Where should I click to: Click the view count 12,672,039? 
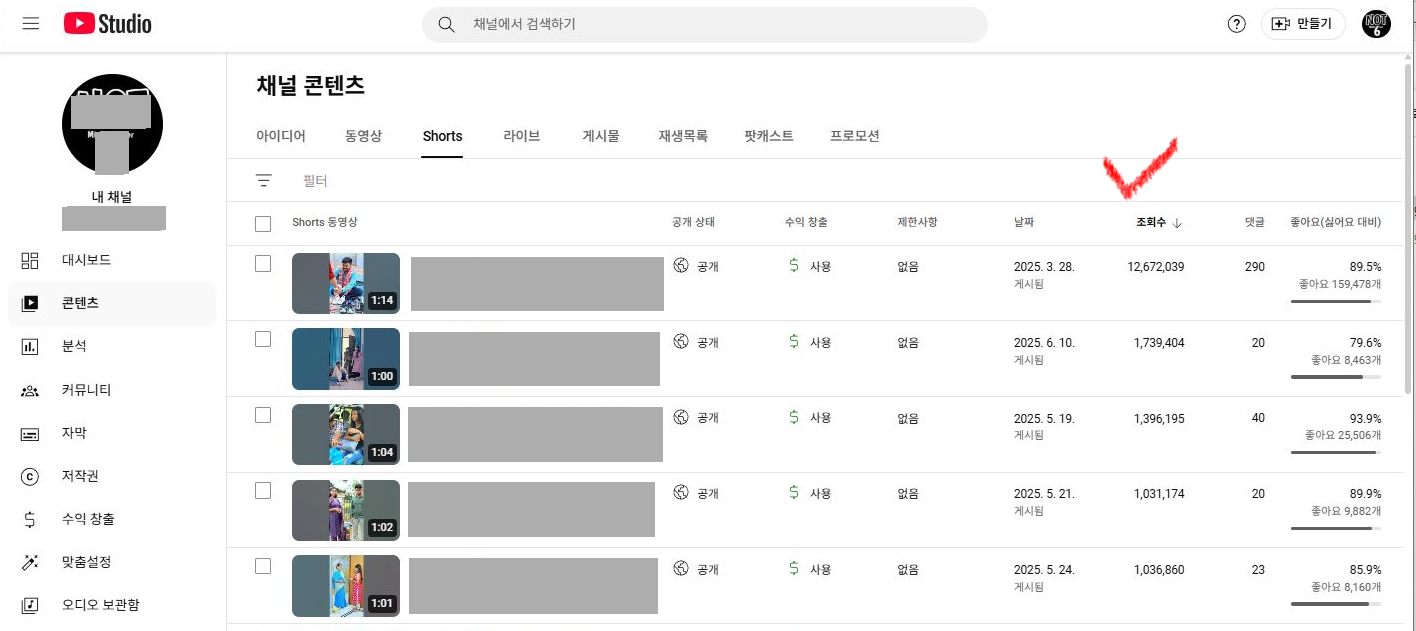tap(1155, 267)
